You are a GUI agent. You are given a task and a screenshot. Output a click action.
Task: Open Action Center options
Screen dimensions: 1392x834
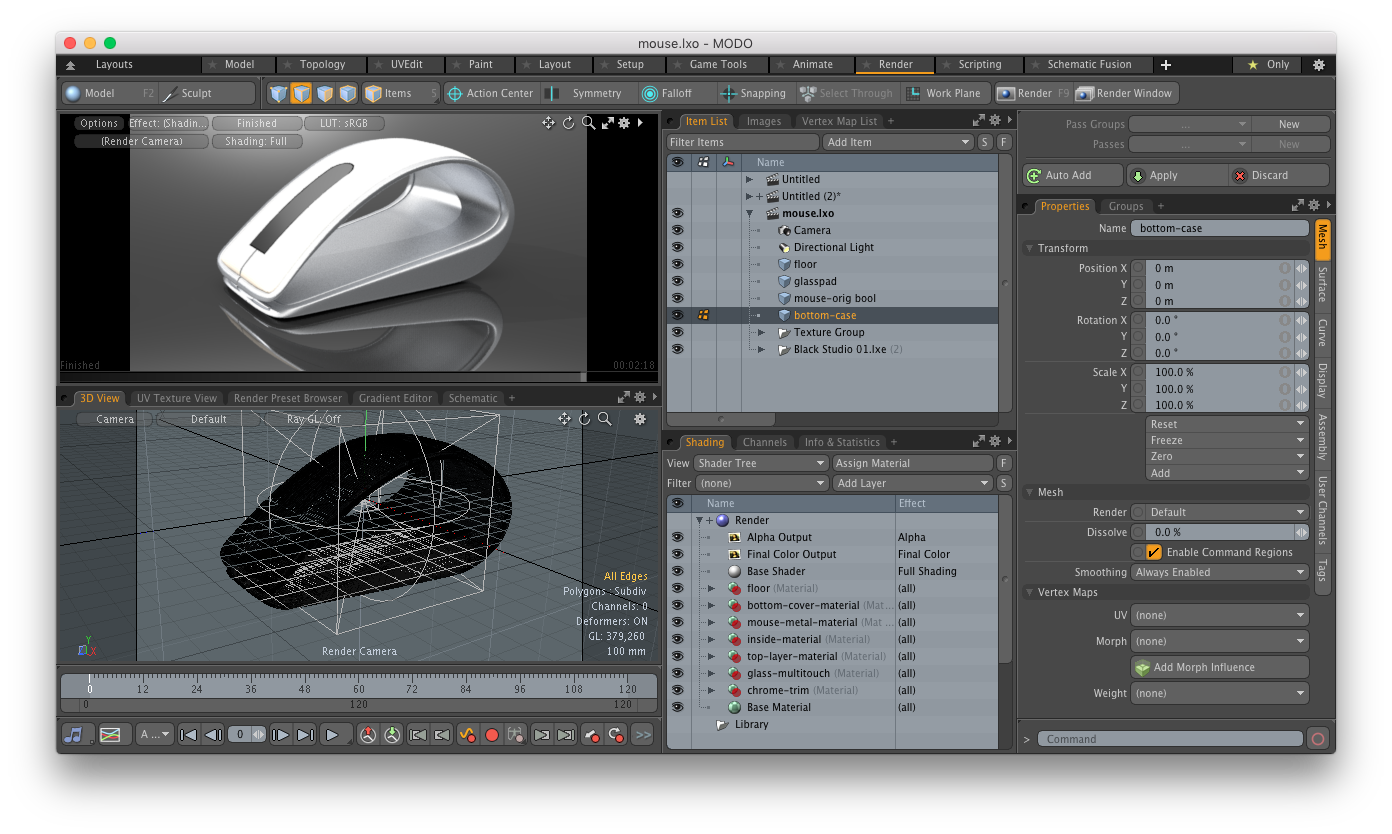[491, 93]
